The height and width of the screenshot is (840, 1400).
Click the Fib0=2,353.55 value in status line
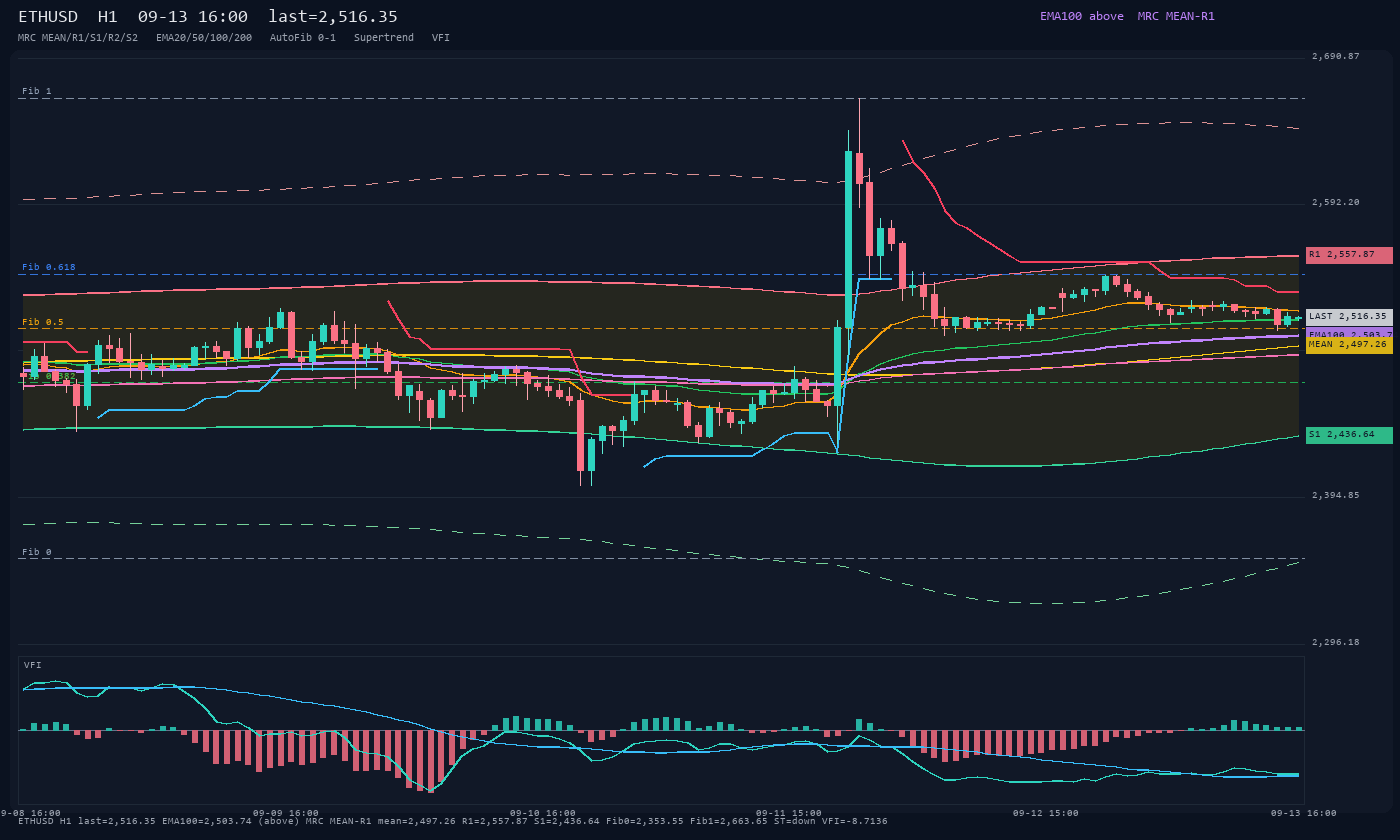pos(643,821)
